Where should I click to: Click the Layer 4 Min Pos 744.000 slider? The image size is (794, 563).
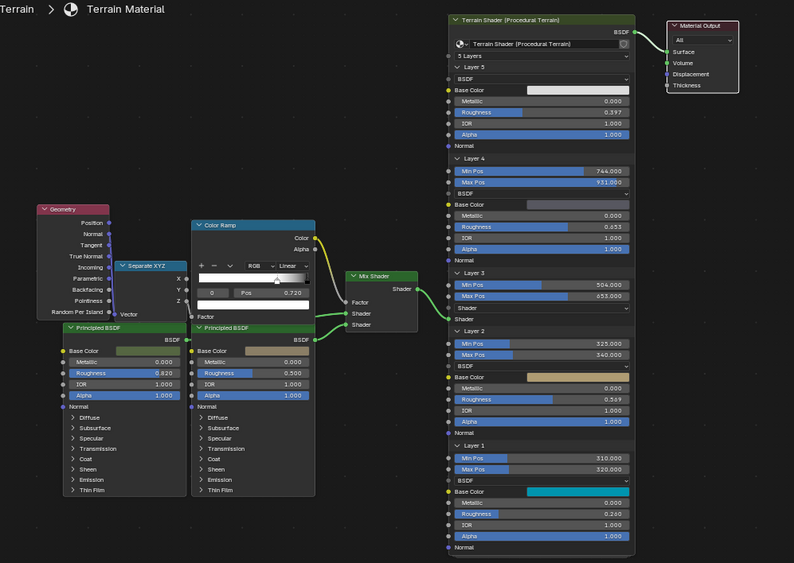pos(542,171)
